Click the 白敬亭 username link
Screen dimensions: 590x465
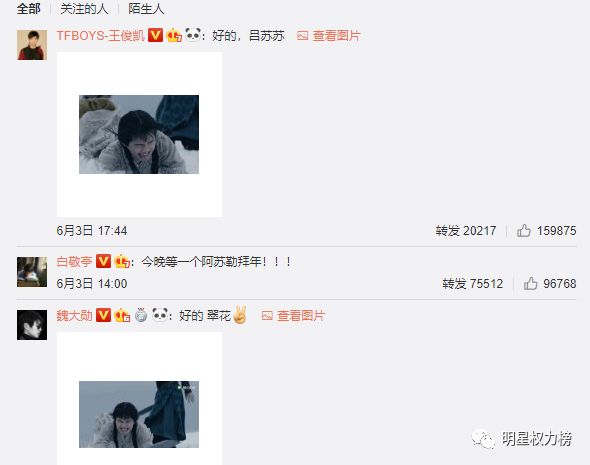point(75,261)
